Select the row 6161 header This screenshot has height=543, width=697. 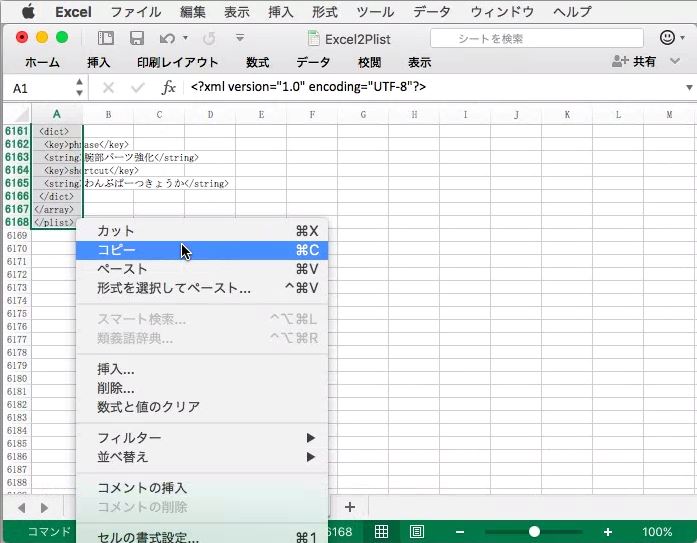tap(17, 131)
